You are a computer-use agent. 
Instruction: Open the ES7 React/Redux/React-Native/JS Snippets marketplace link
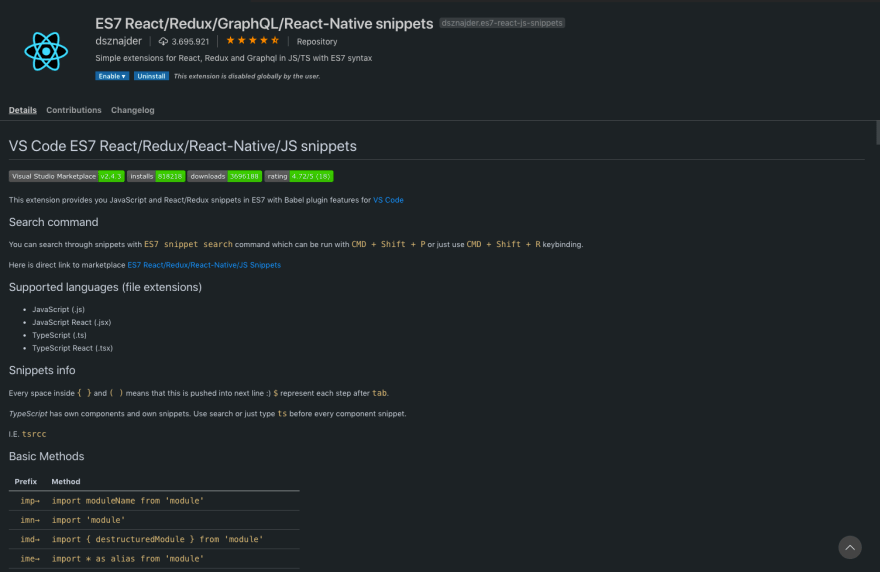click(204, 265)
